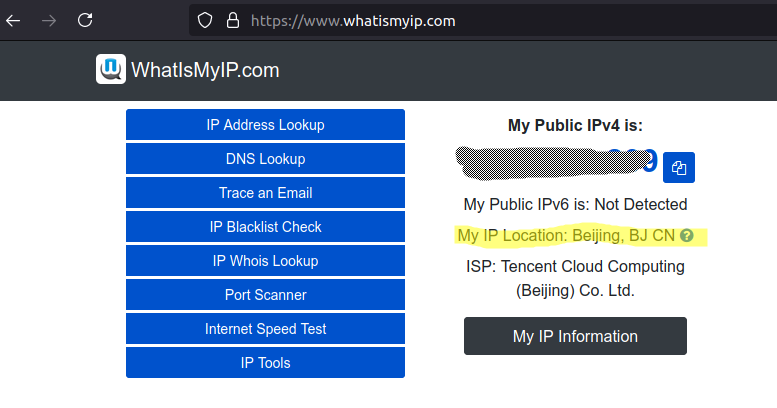The height and width of the screenshot is (408, 777).
Task: Reload the current page
Action: click(x=85, y=19)
